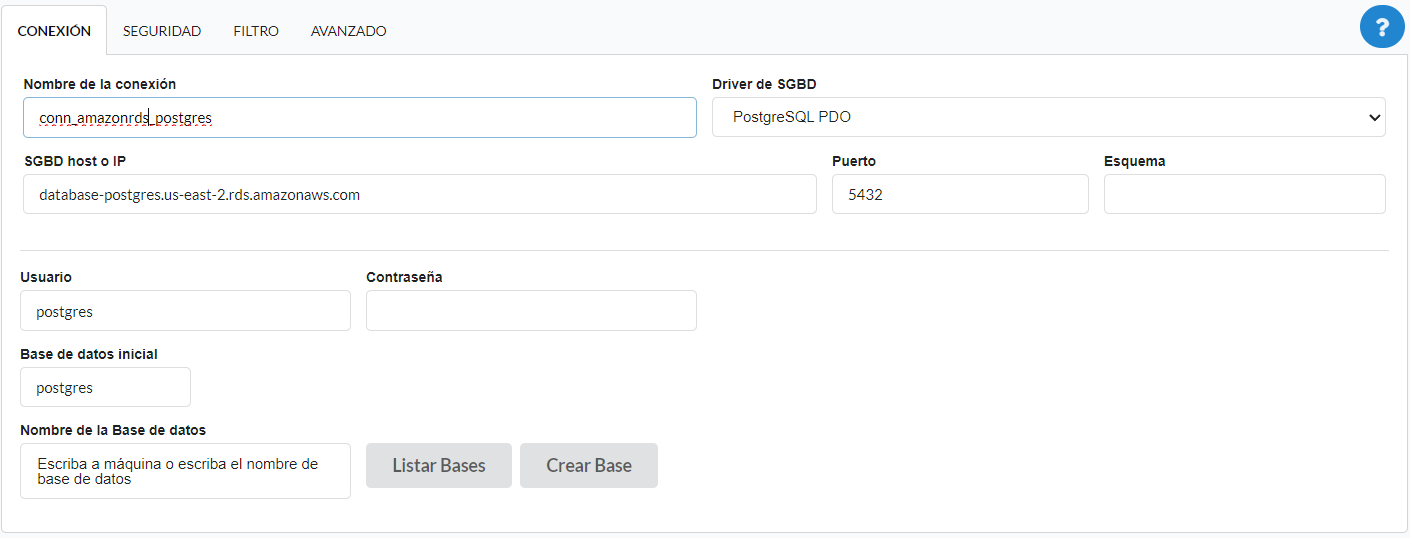This screenshot has height=538, width=1410.
Task: Click the Listar Bases button
Action: pyautogui.click(x=439, y=466)
